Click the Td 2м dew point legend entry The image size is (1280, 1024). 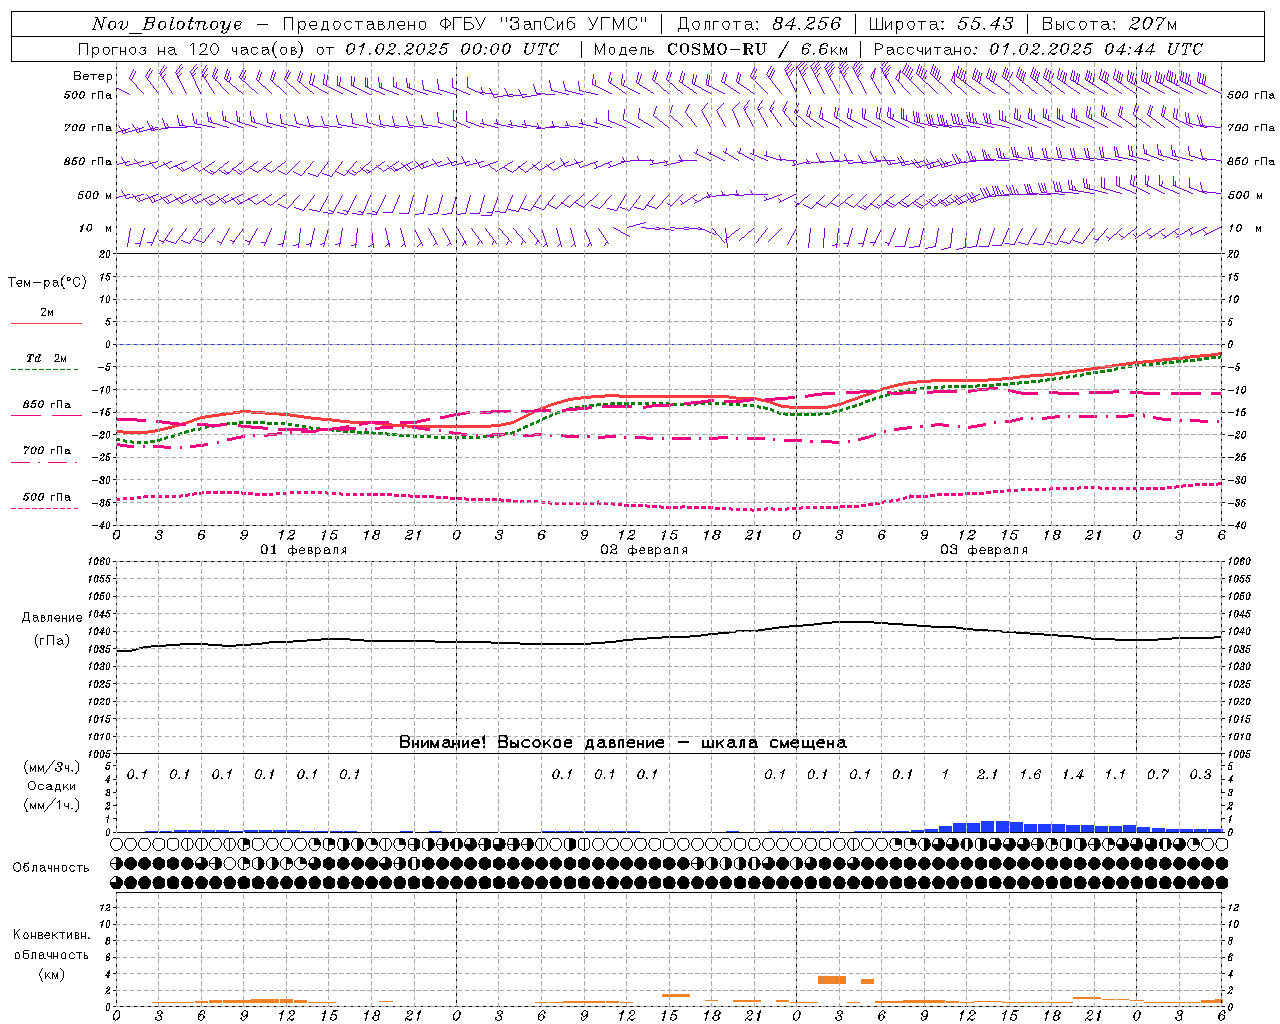[x=47, y=358]
